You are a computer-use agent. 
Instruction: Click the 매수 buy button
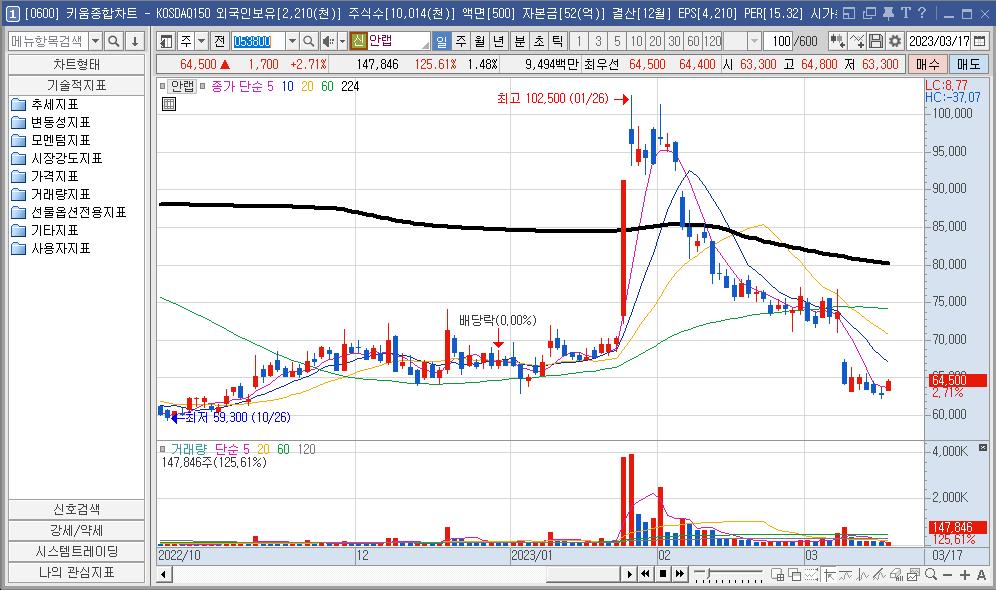(x=927, y=65)
